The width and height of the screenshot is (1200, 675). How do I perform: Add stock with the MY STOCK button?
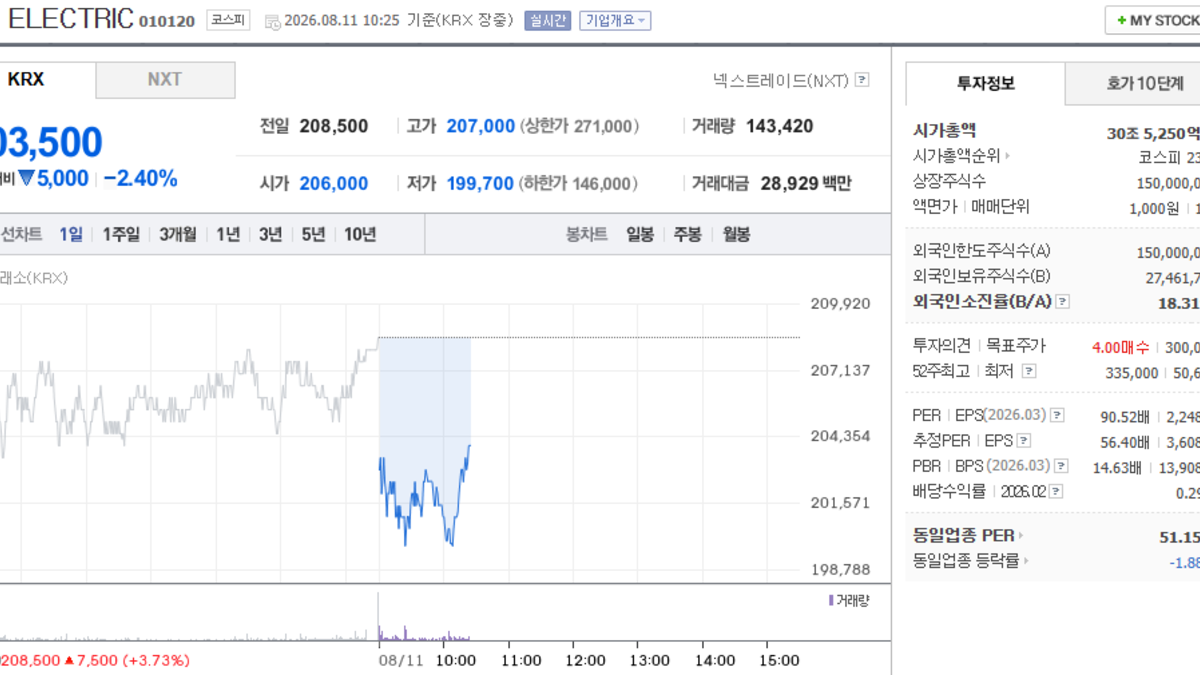pyautogui.click(x=1153, y=21)
